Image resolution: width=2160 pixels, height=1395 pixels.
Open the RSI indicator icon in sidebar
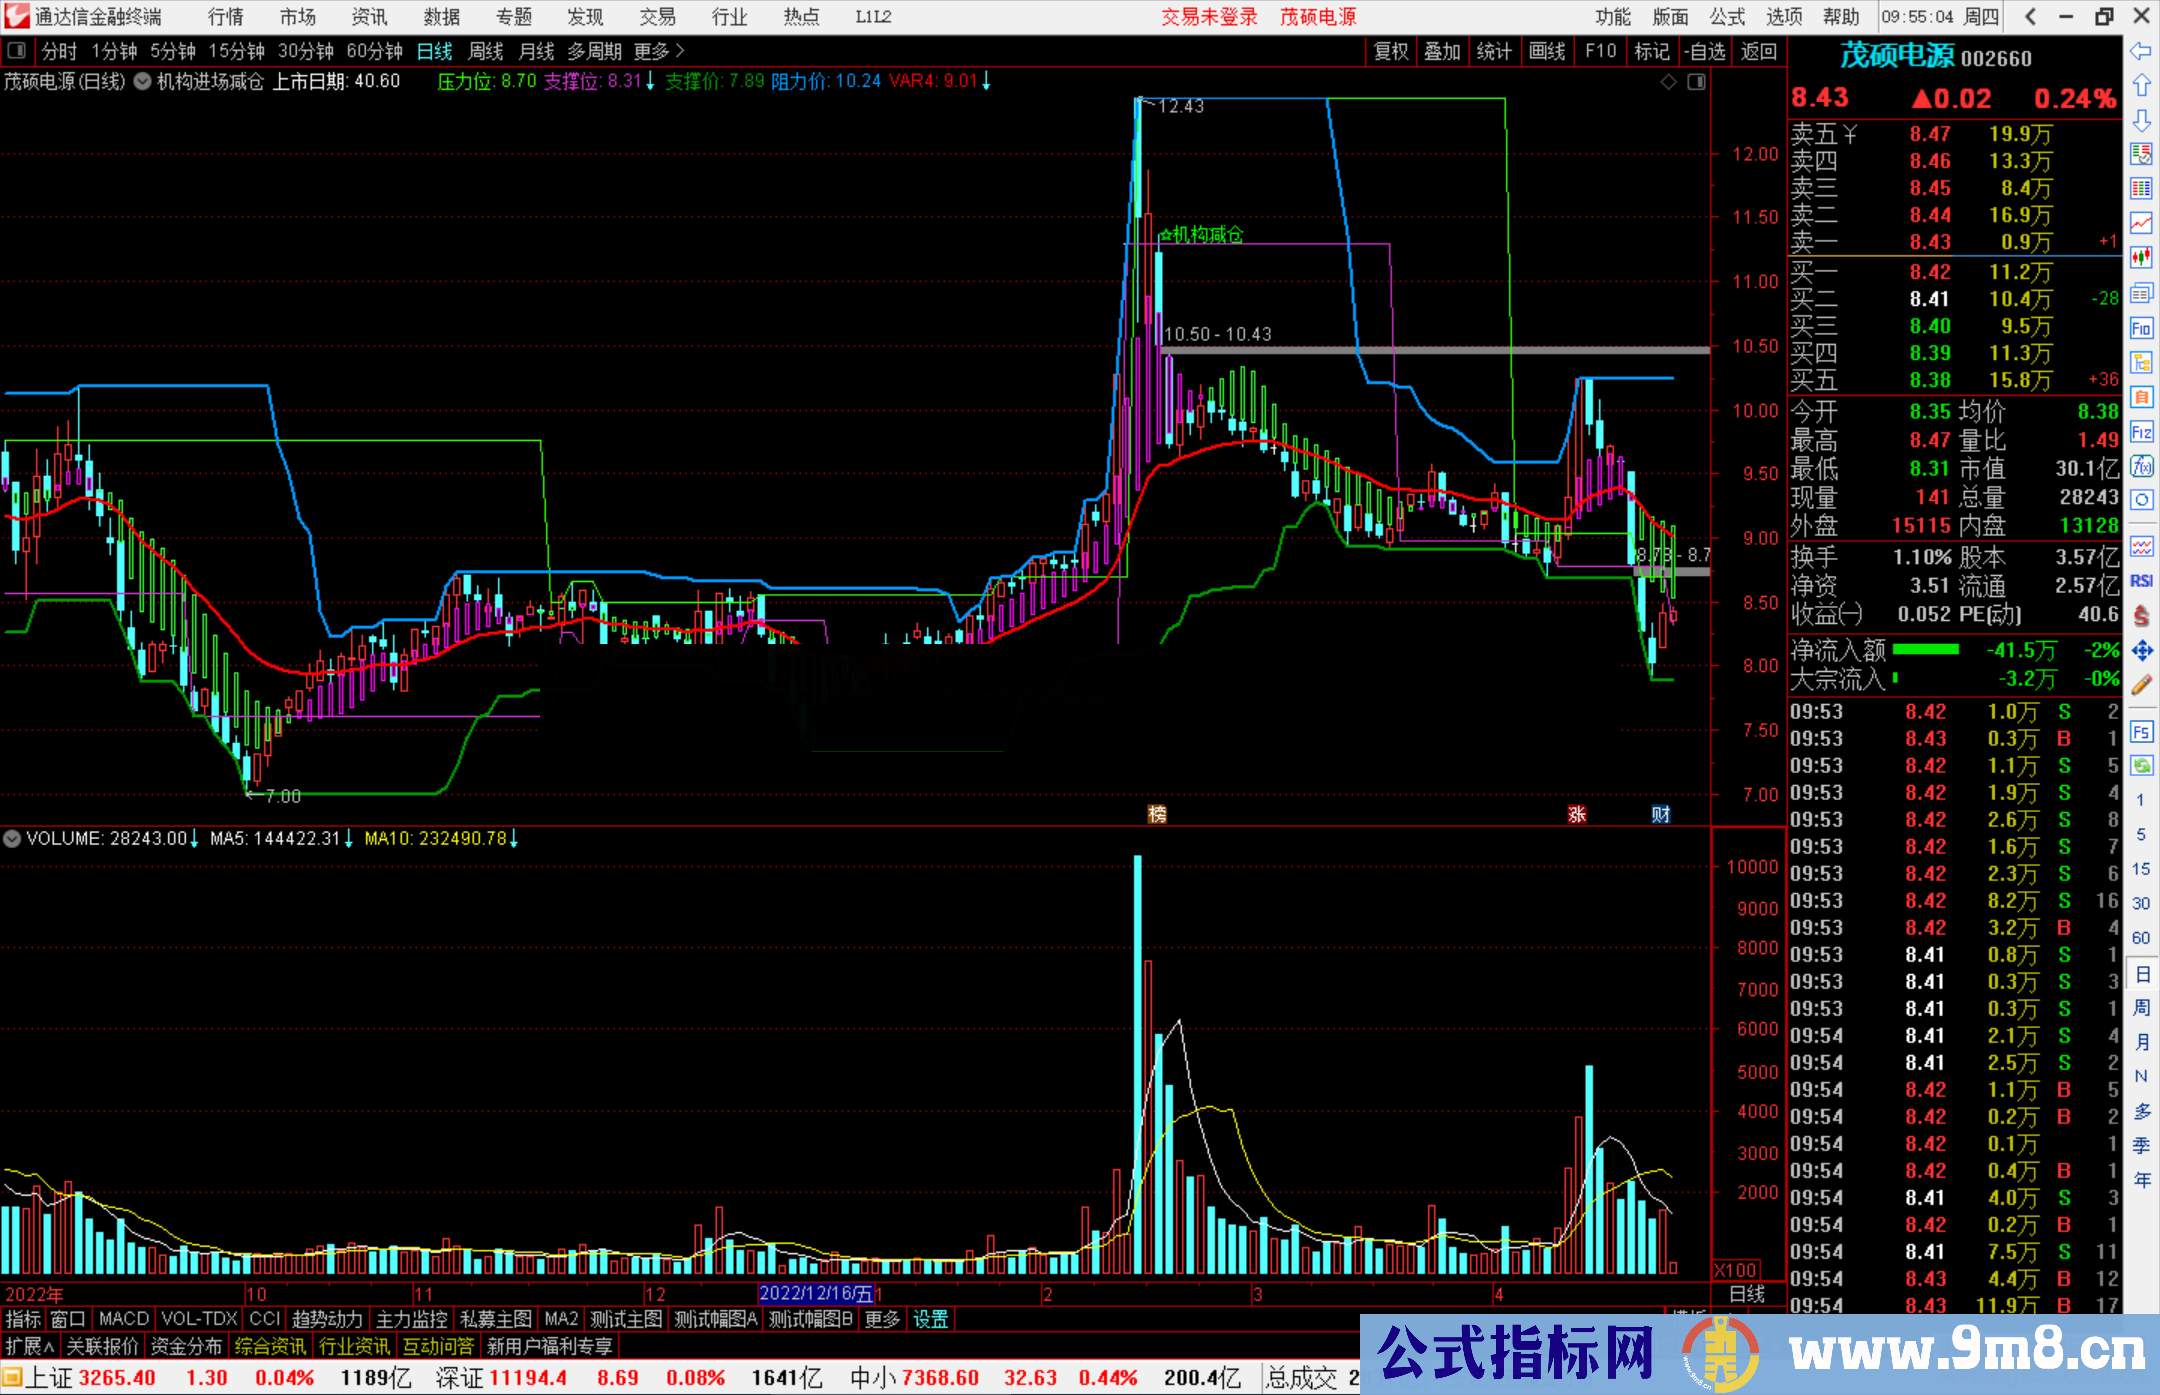point(2141,581)
